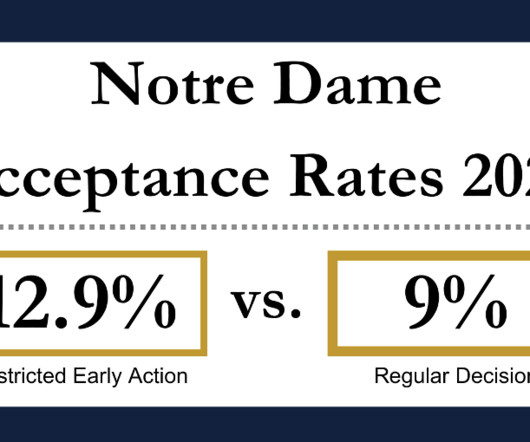
Task: Click the navy blue banner at the top
Action: coord(265,21)
